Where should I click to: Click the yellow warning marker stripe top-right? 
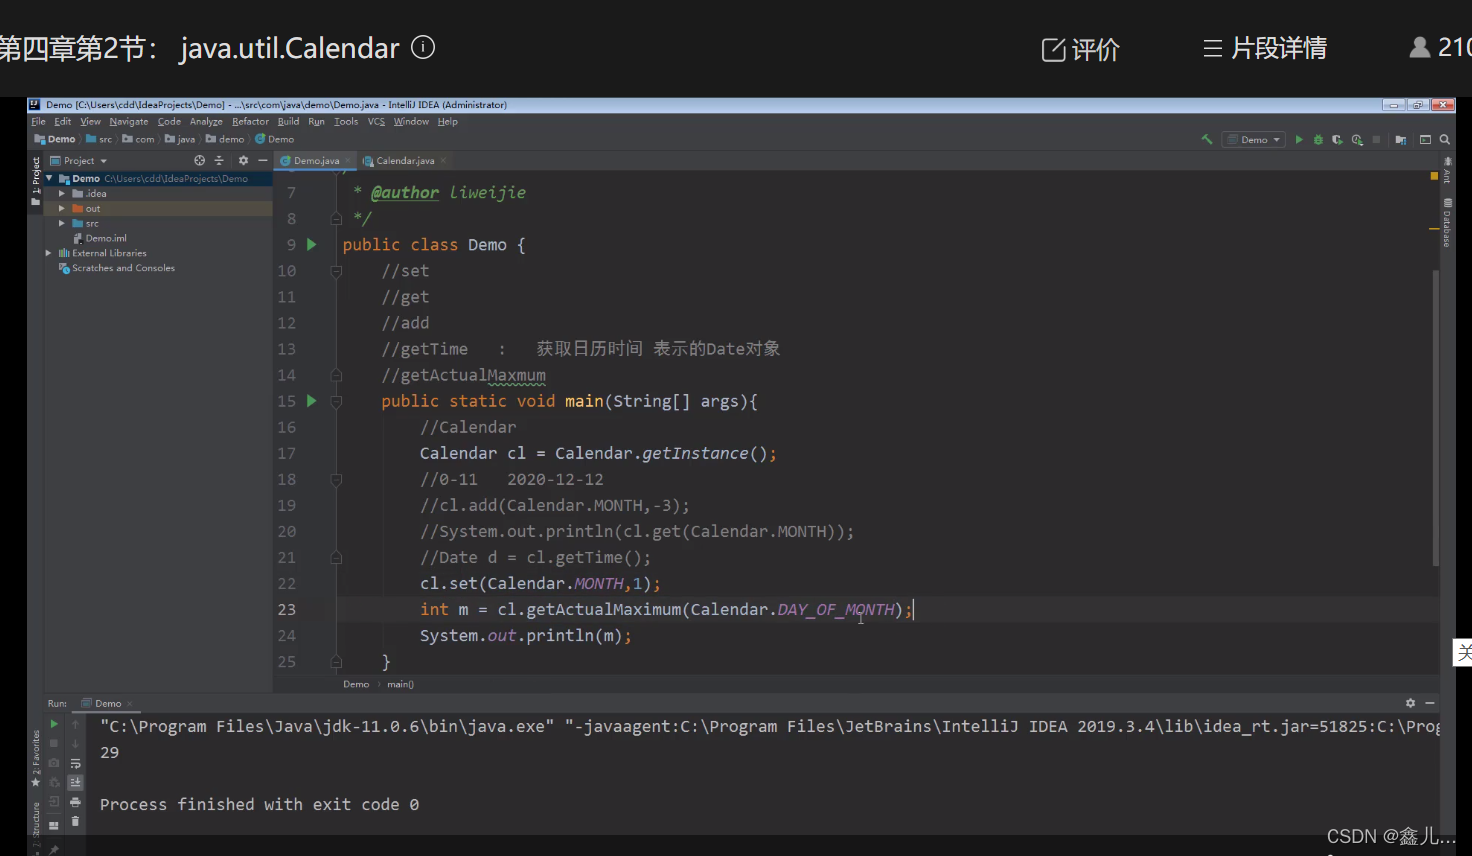(1434, 176)
